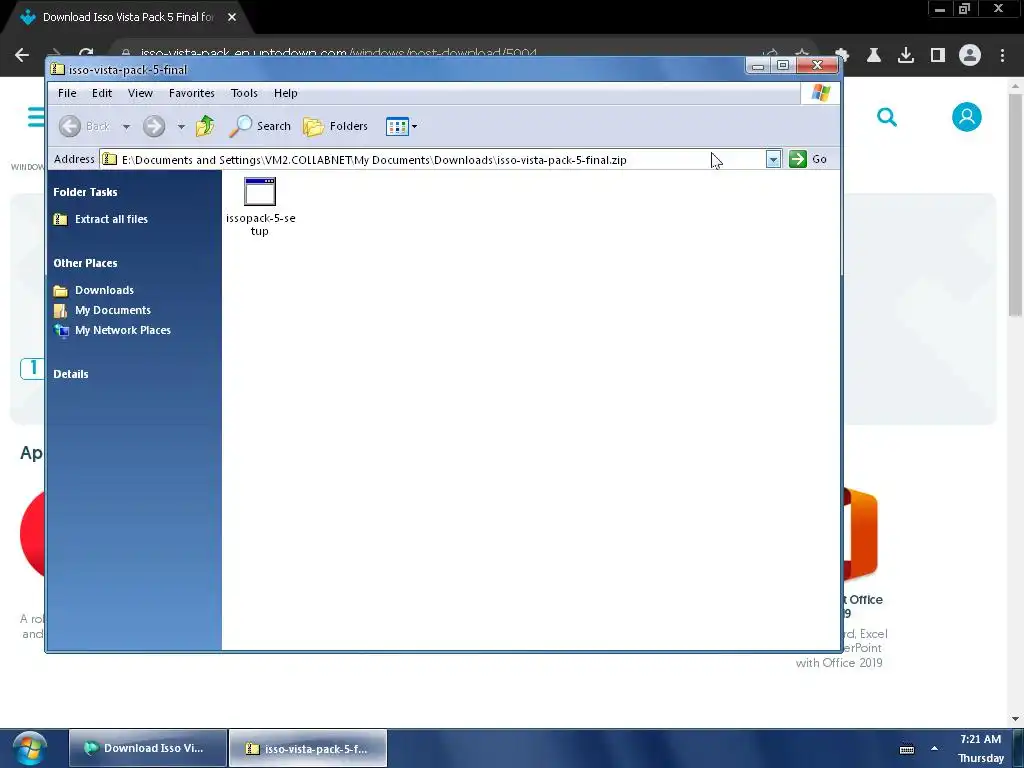Switch to isso-vista-pack-5-f... taskbar button

click(308, 748)
